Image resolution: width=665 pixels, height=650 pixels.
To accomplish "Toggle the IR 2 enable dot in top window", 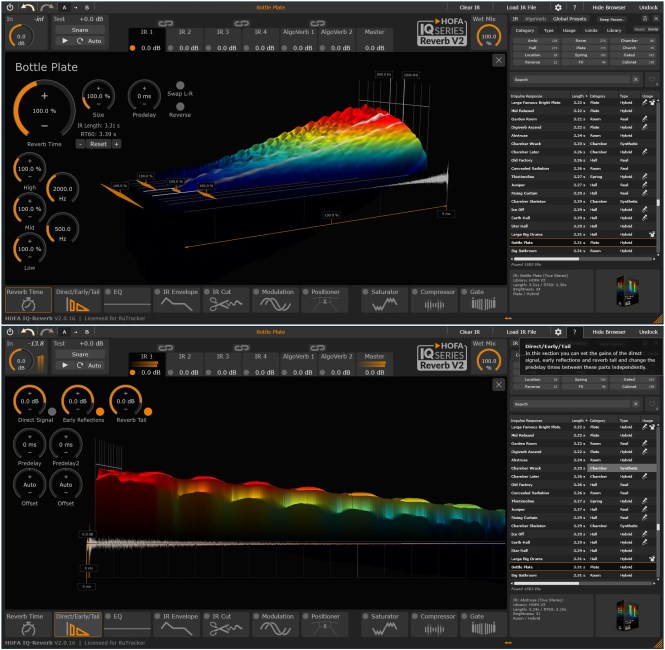I will pos(170,48).
